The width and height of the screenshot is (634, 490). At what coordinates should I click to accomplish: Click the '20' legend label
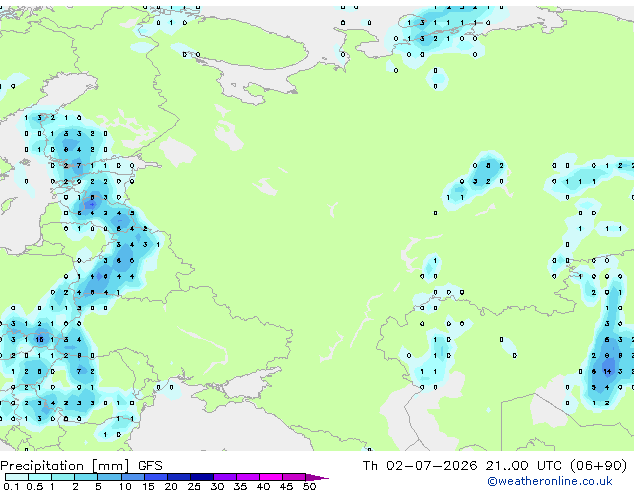171,486
